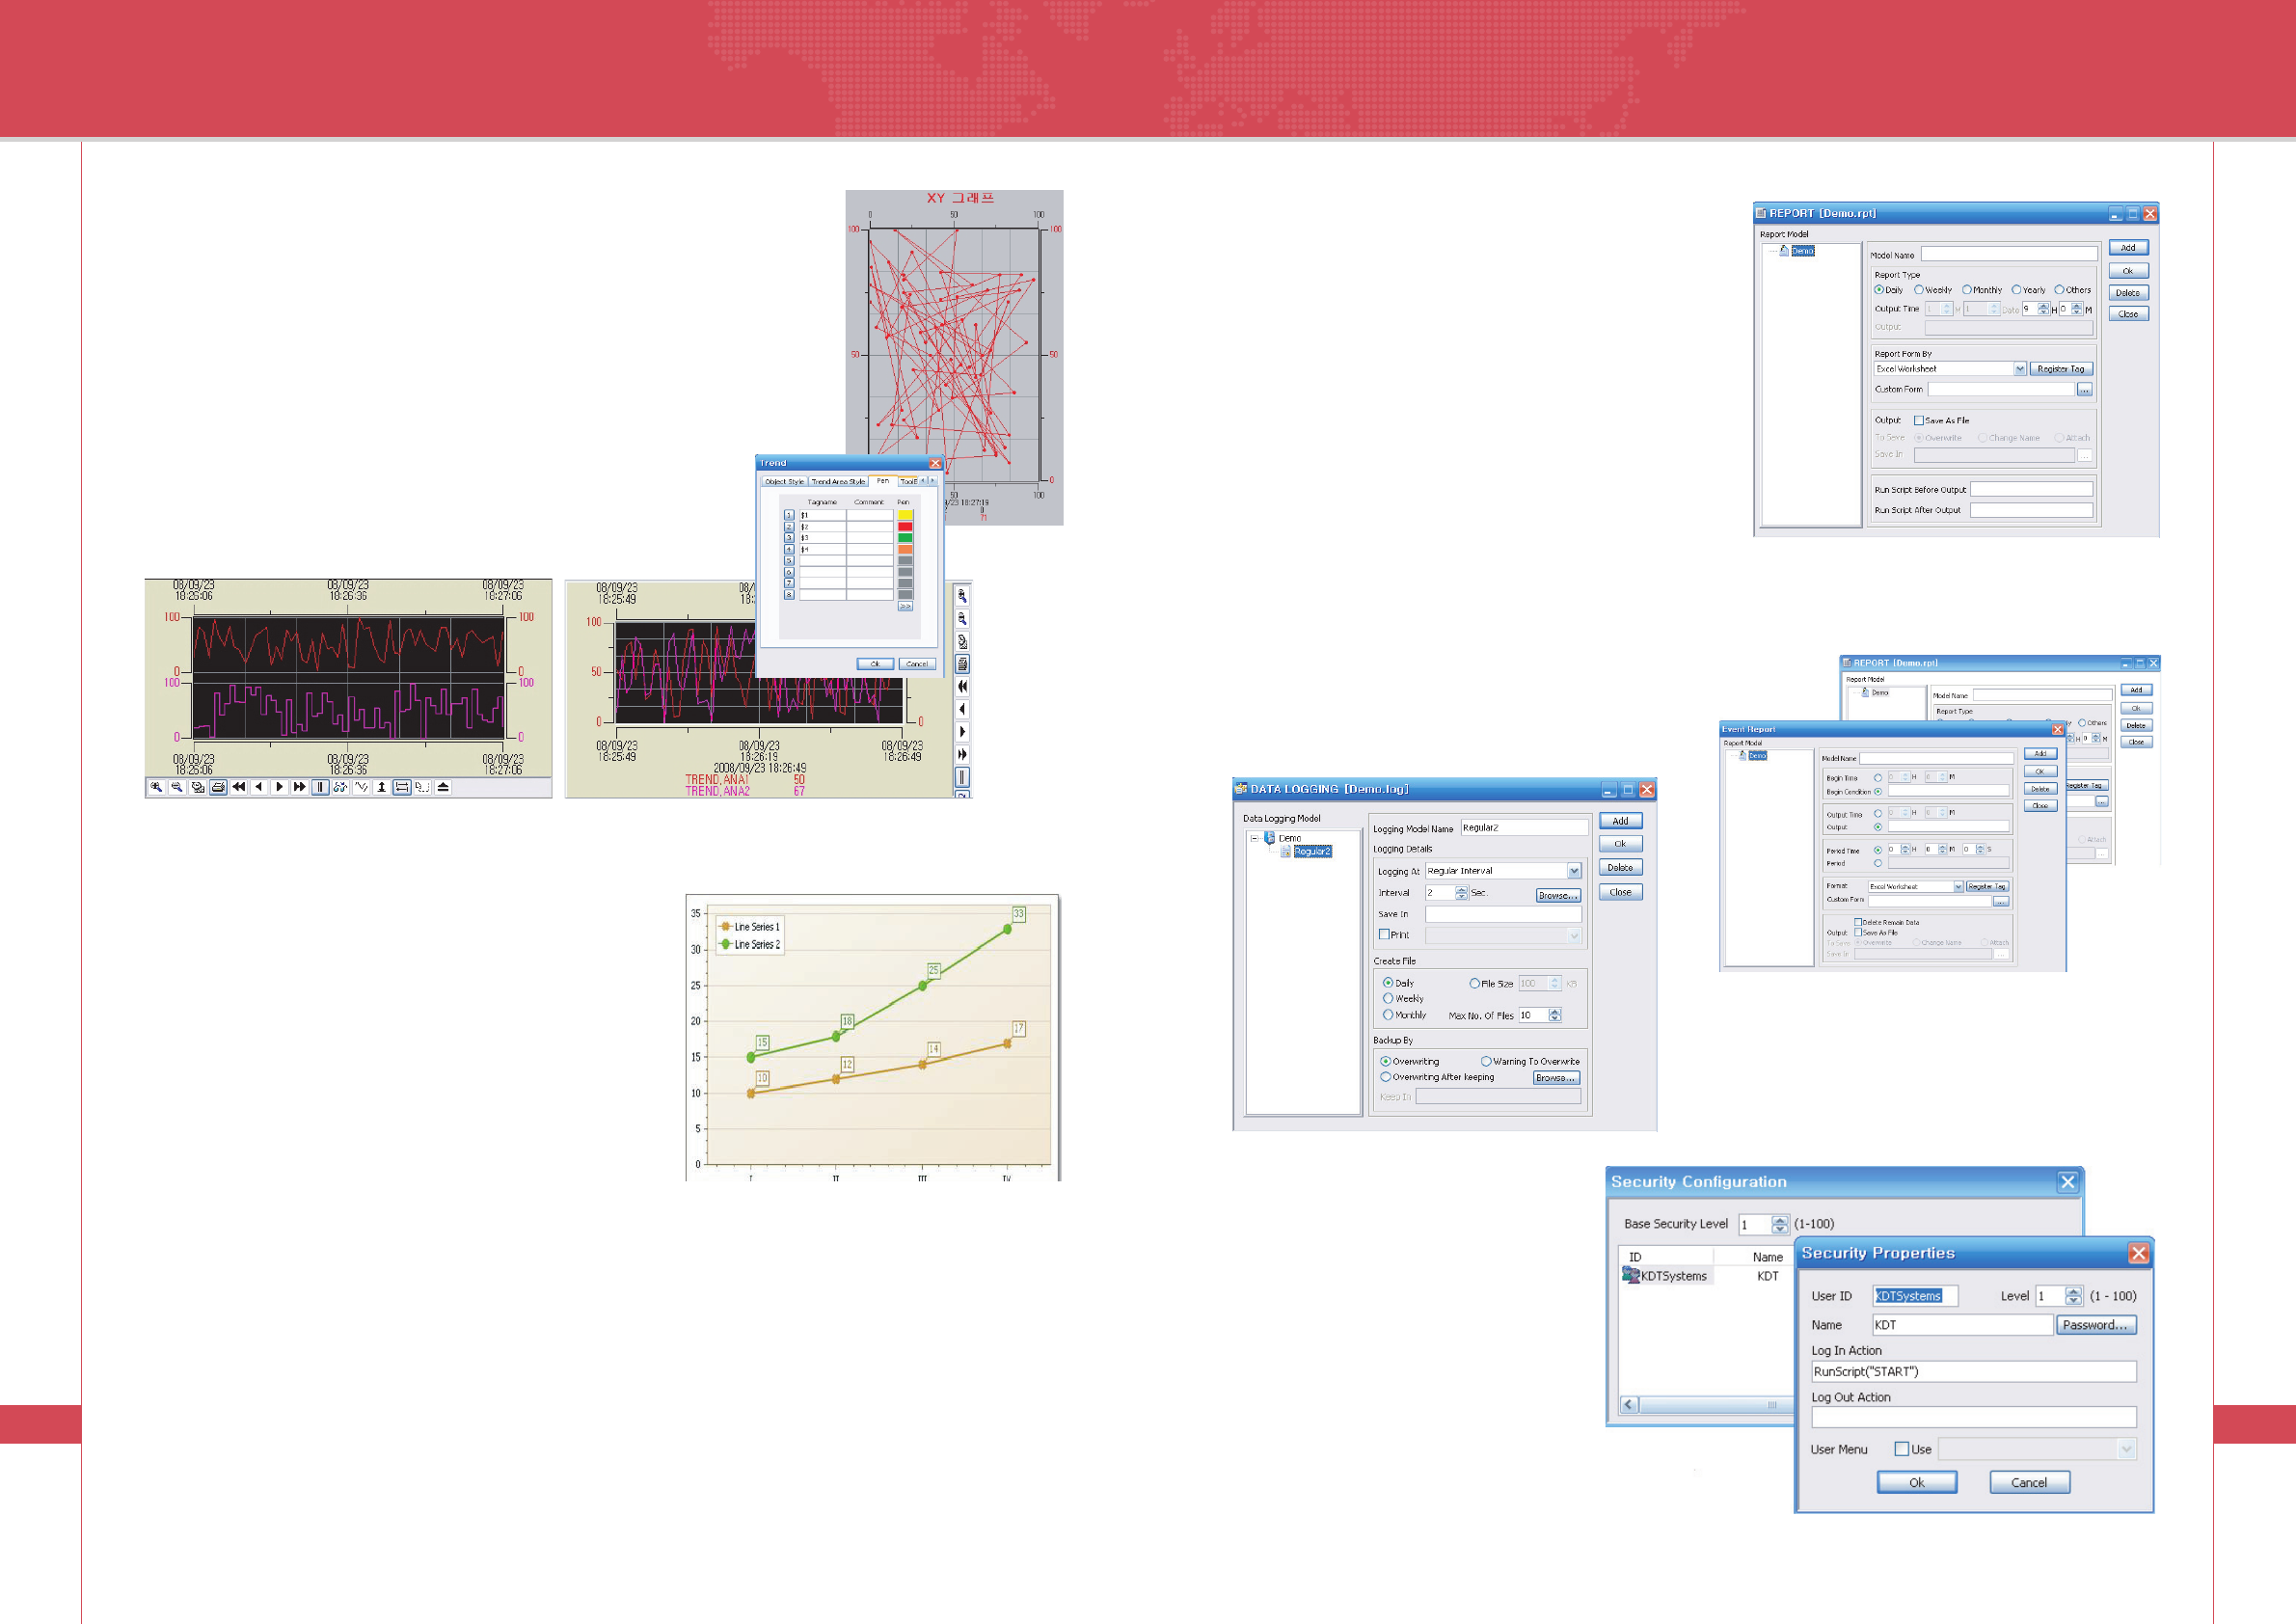Click fast forward icon on horizontal trend toolbar
Screen dimensions: 2296x1624
(x=299, y=787)
